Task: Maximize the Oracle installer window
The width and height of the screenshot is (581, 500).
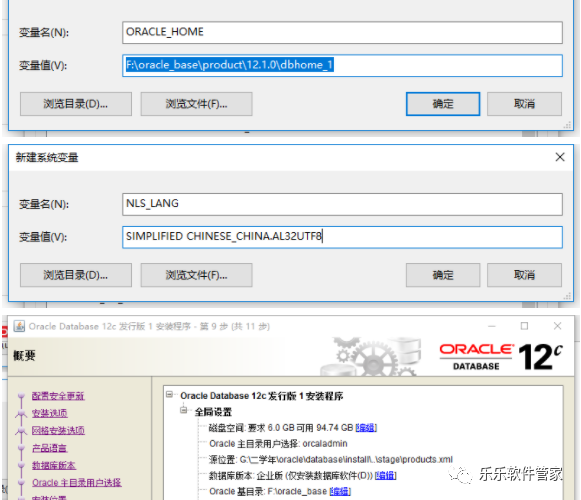Action: pos(524,326)
